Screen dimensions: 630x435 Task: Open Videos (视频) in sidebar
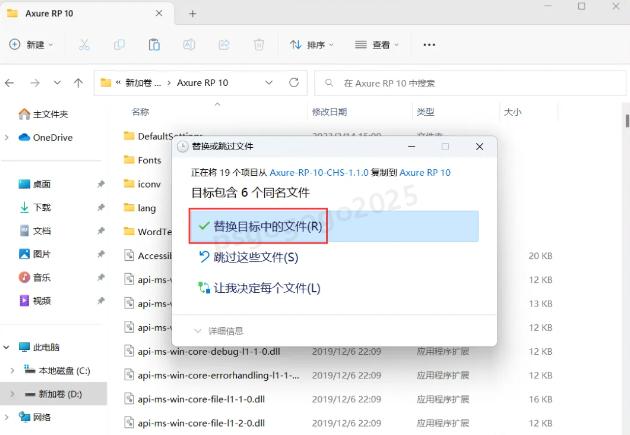pos(35,300)
